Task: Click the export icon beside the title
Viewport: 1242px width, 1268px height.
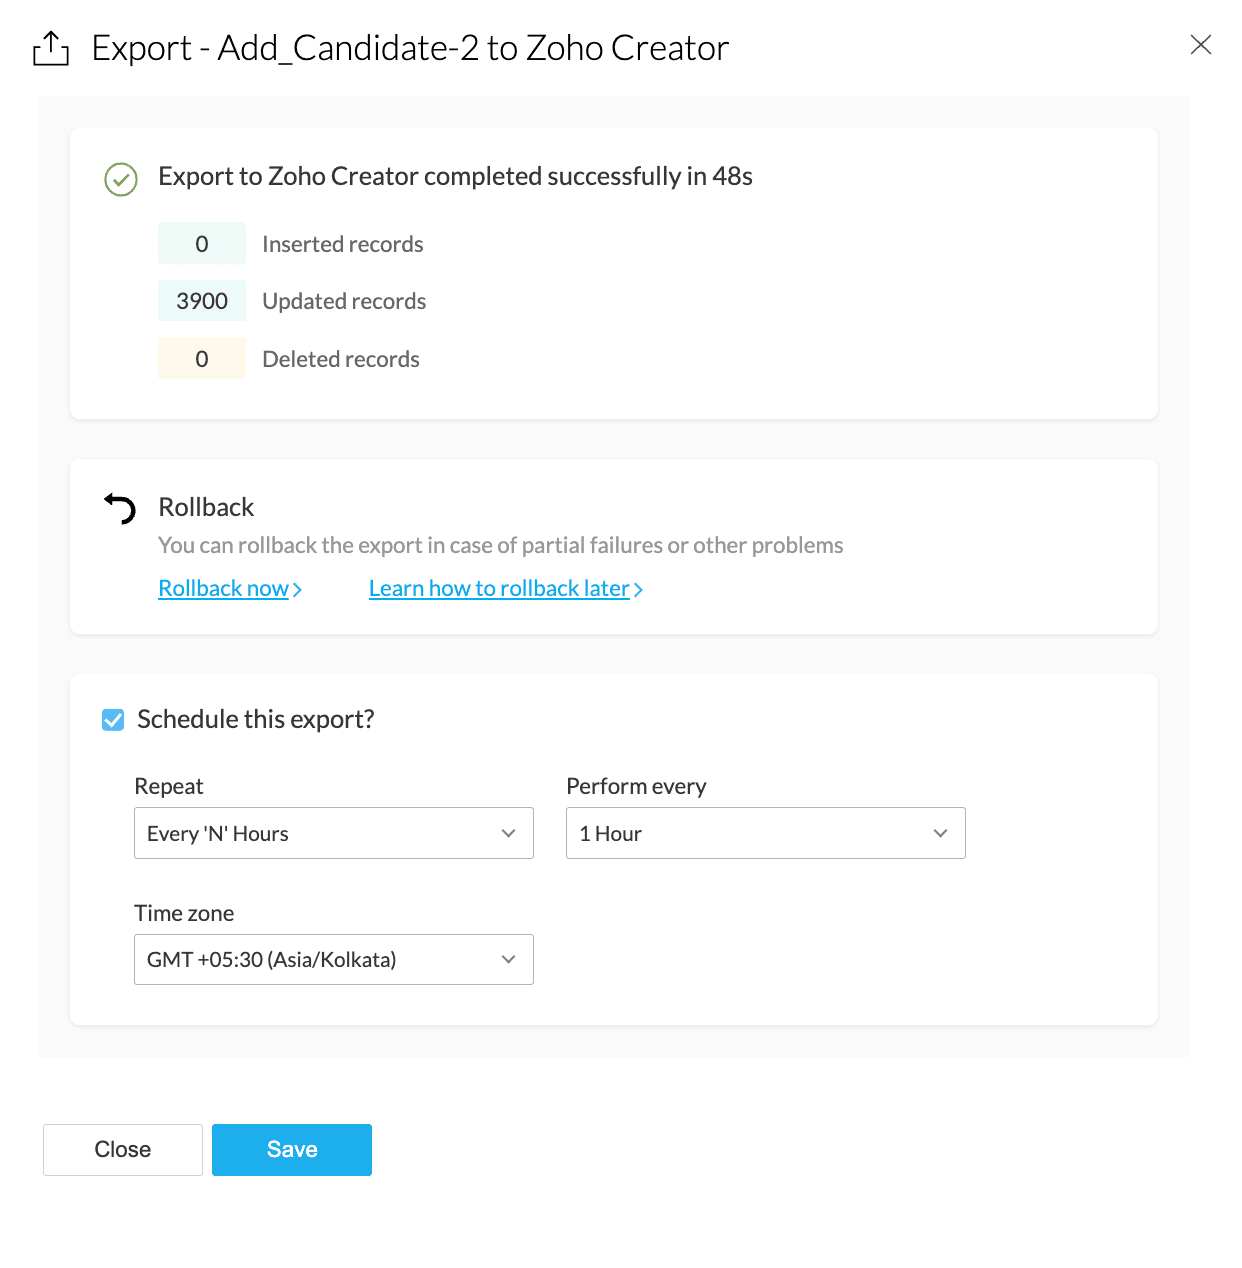Action: pos(51,48)
